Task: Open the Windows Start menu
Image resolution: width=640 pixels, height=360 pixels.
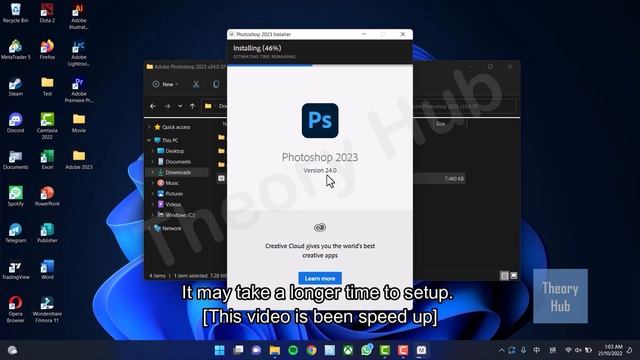Action: point(220,350)
